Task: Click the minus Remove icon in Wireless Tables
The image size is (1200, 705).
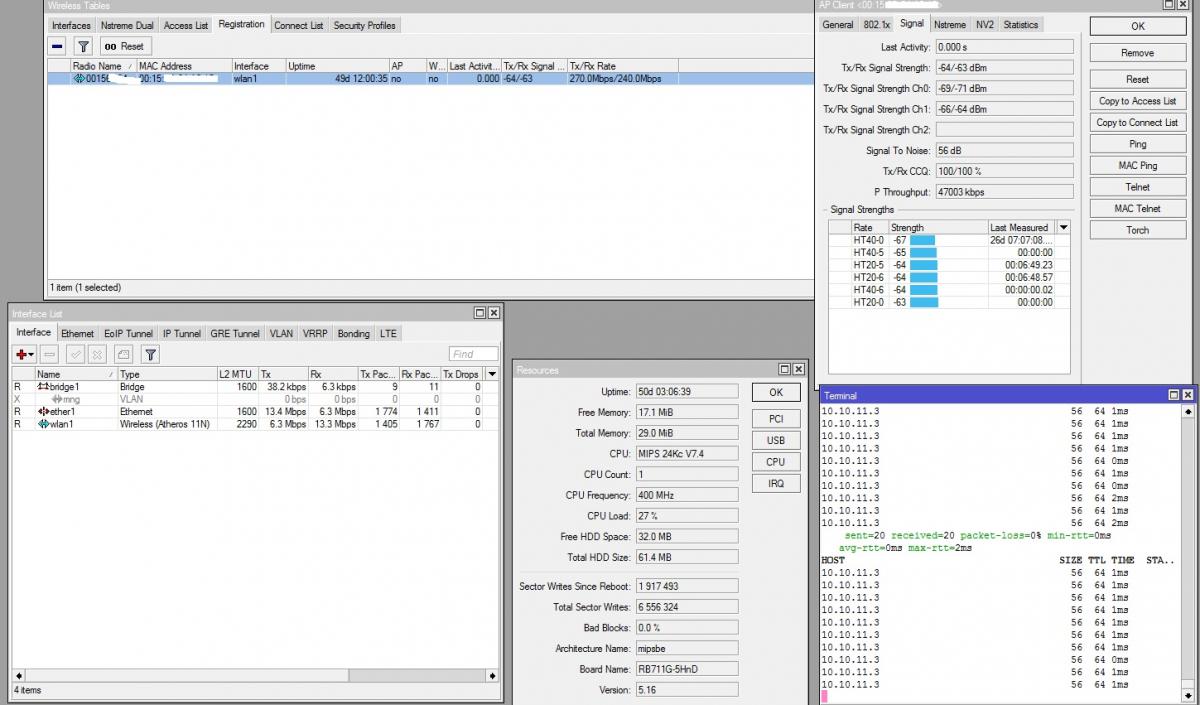Action: pos(58,46)
